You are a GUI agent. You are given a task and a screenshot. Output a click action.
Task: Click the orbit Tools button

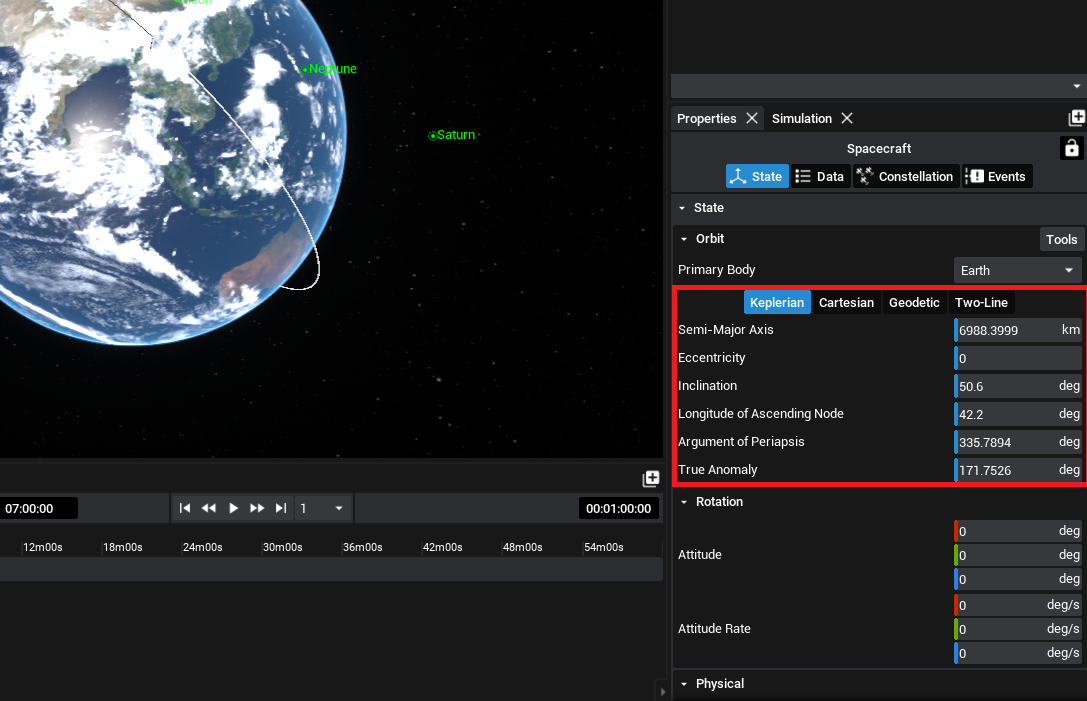tap(1061, 239)
